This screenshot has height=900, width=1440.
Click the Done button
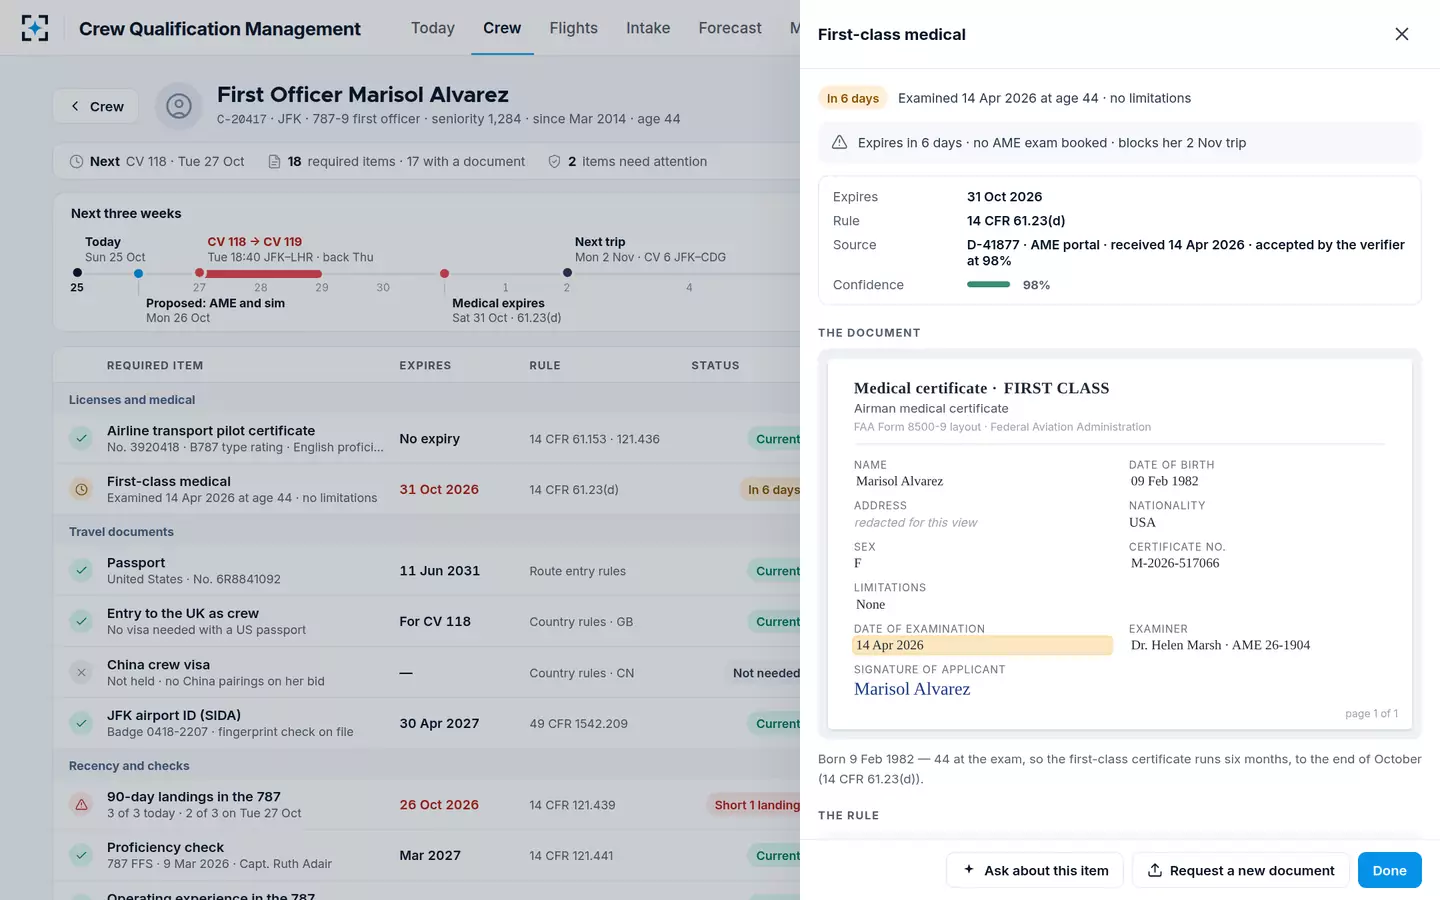click(x=1390, y=870)
